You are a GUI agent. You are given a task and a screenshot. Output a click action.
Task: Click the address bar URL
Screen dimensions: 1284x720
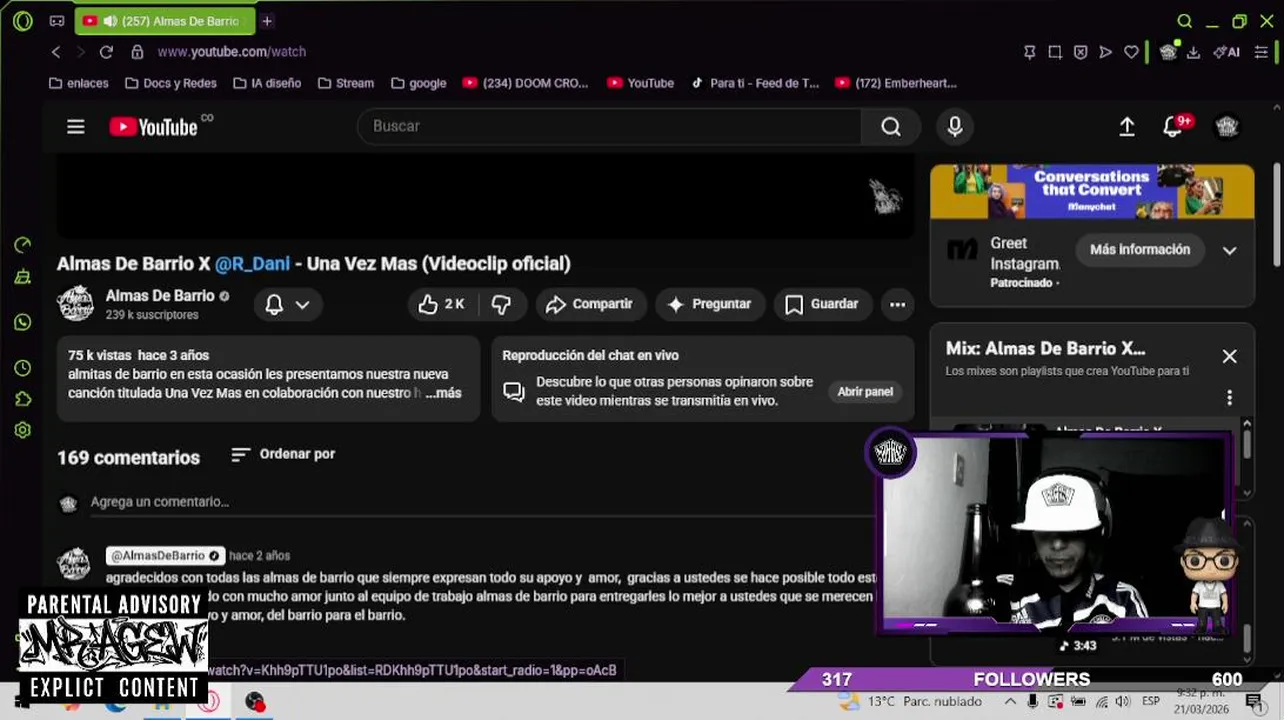tap(232, 52)
